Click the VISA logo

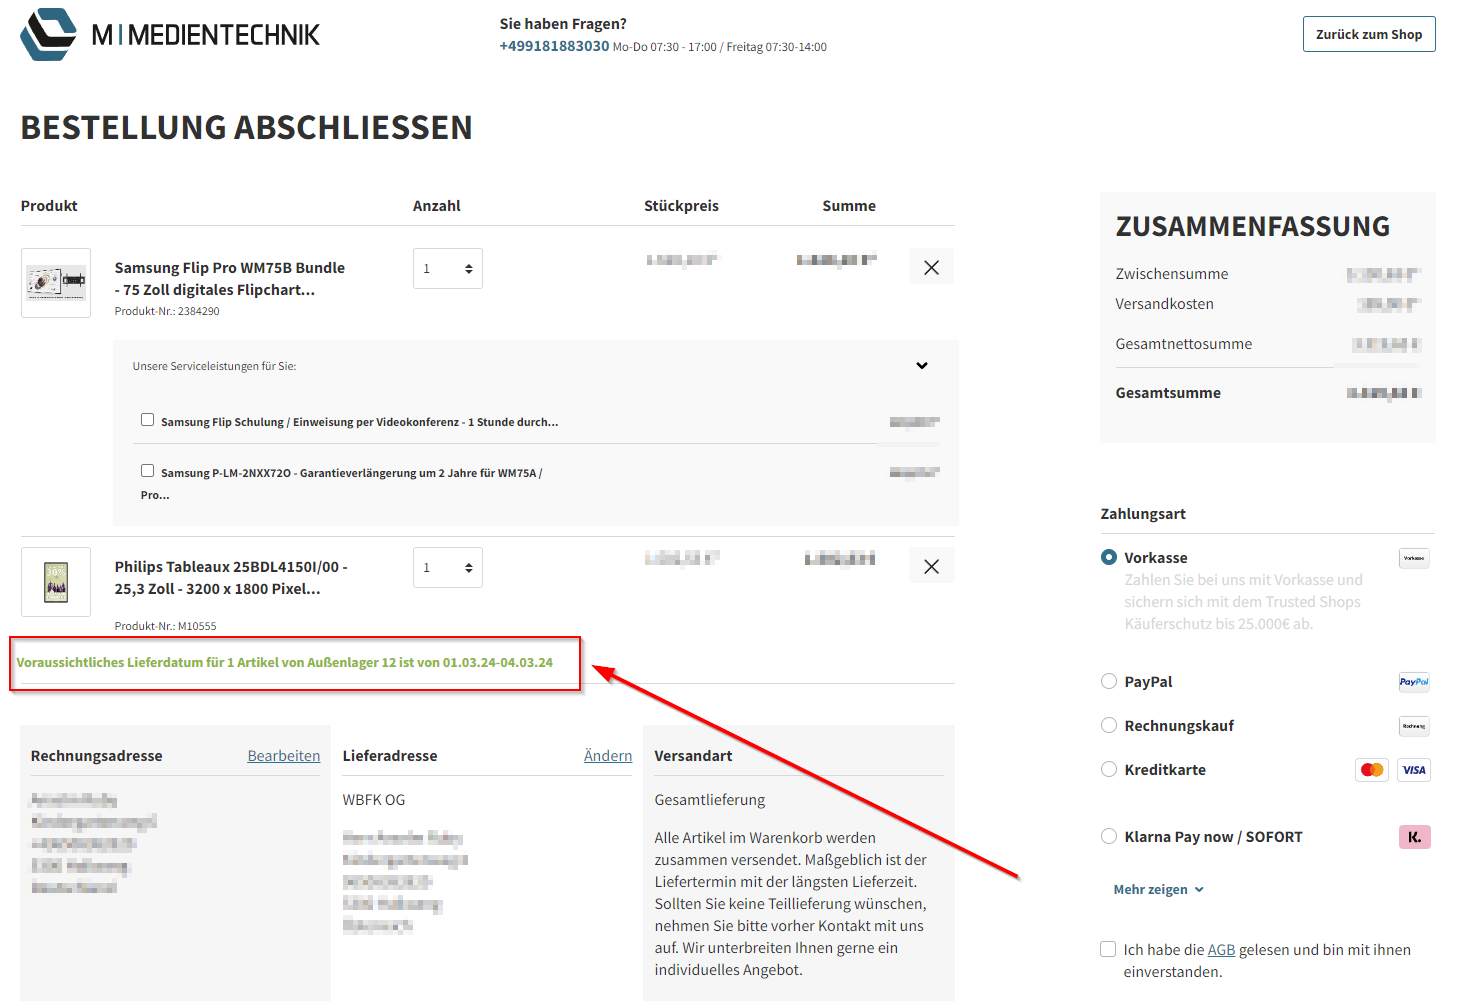coord(1414,770)
